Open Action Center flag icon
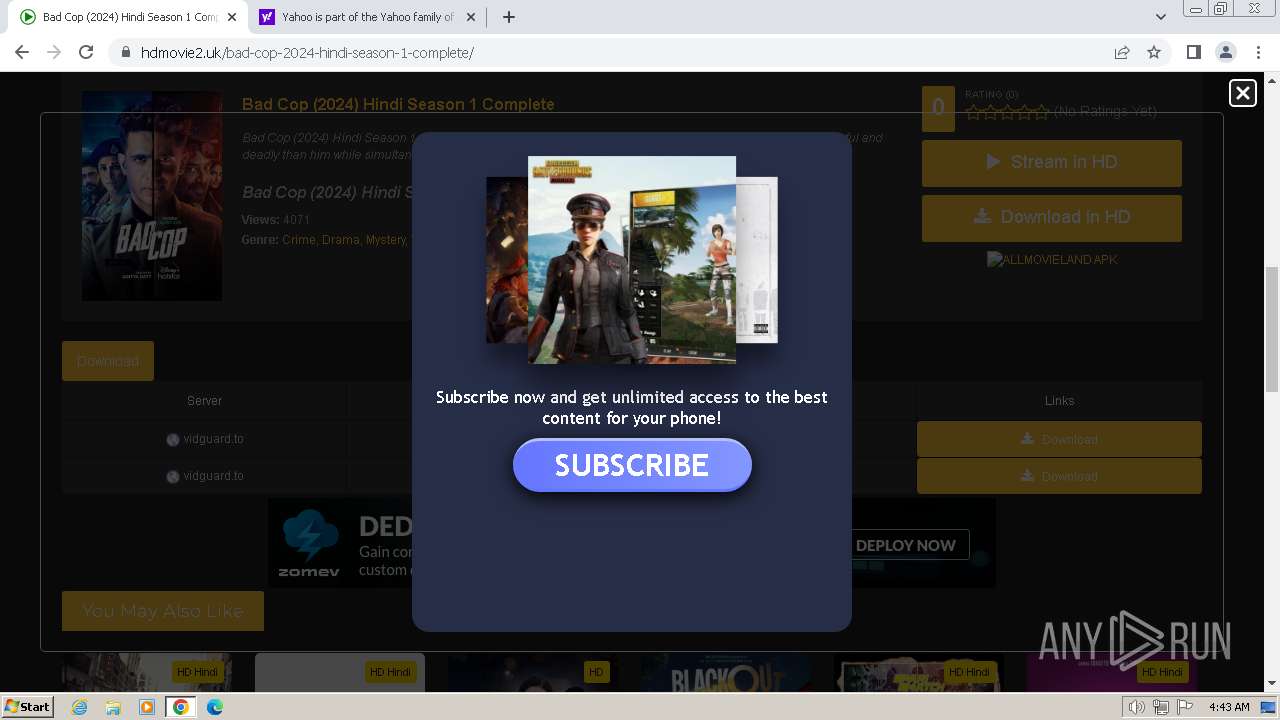The image size is (1280, 720). [x=1185, y=707]
